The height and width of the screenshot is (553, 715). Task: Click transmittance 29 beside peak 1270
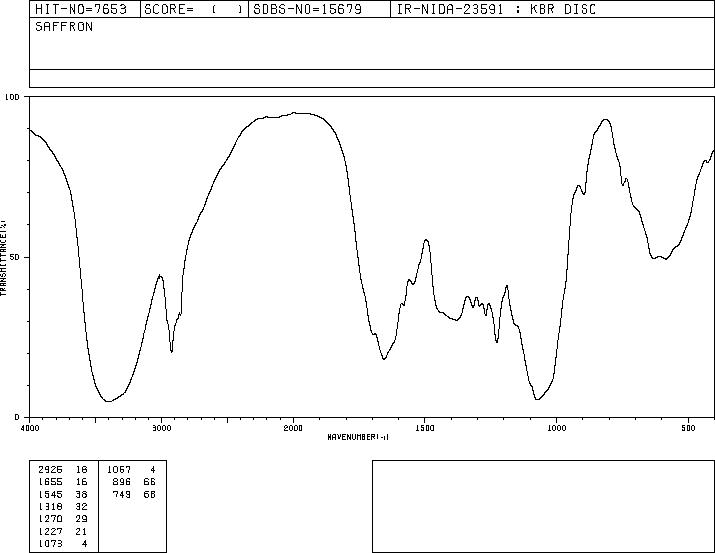(82, 519)
